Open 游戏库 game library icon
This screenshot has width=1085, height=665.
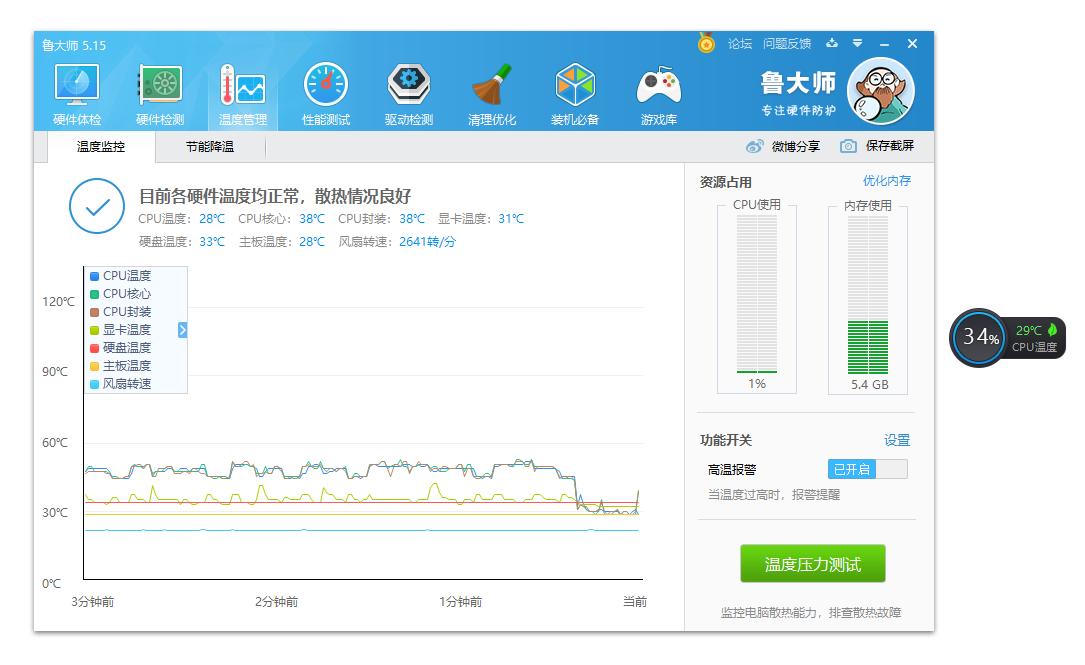tap(658, 95)
